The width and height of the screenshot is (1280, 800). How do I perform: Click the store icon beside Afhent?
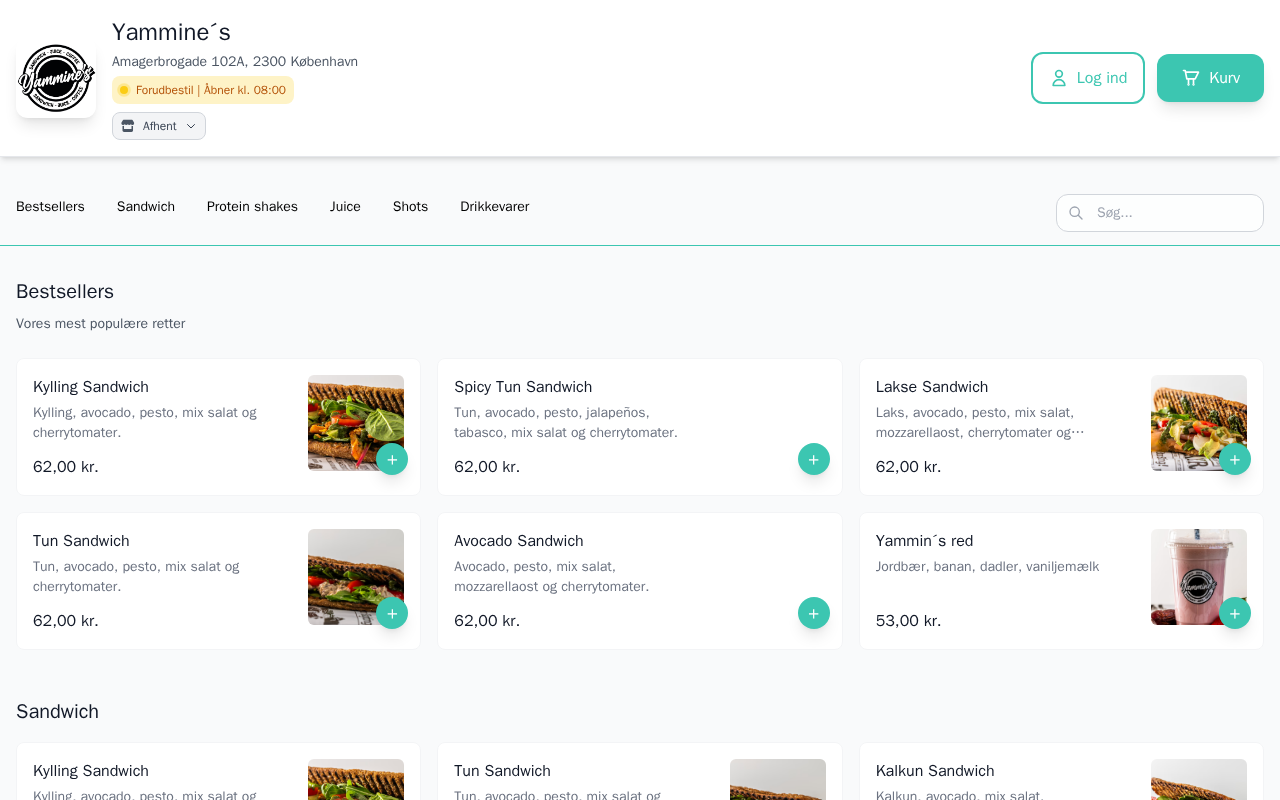click(128, 126)
